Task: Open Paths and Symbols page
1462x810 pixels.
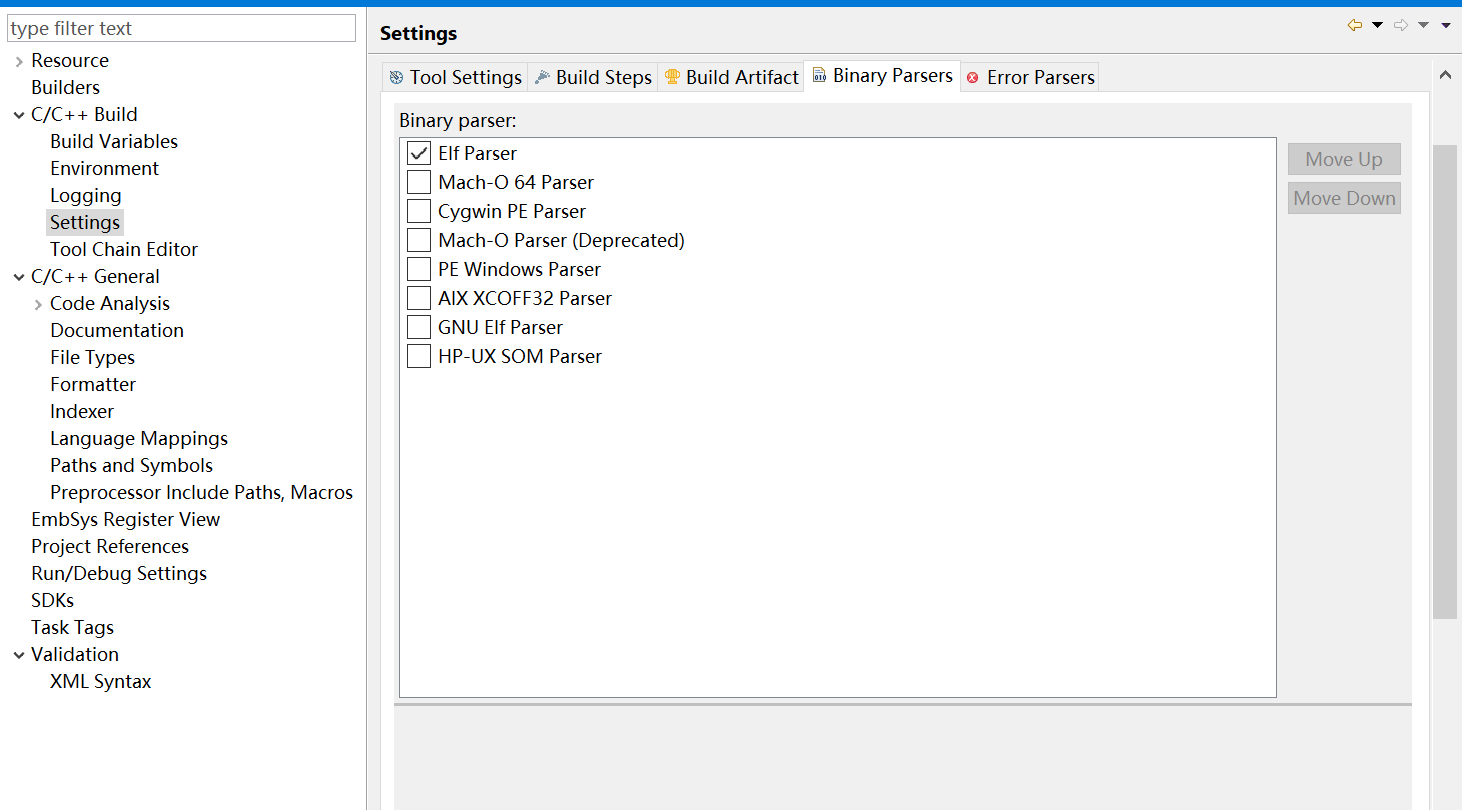Action: click(x=131, y=465)
